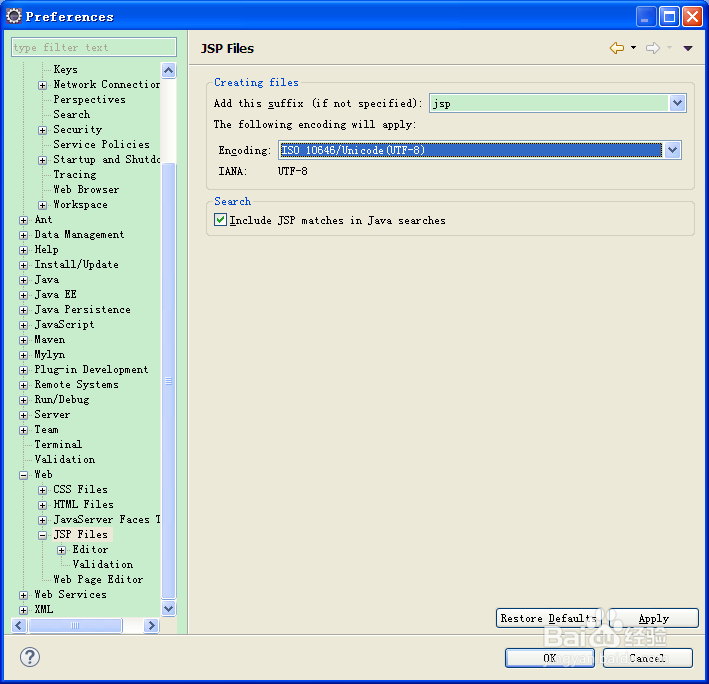The width and height of the screenshot is (709, 684).
Task: Expand the Server tree node
Action: click(x=24, y=415)
